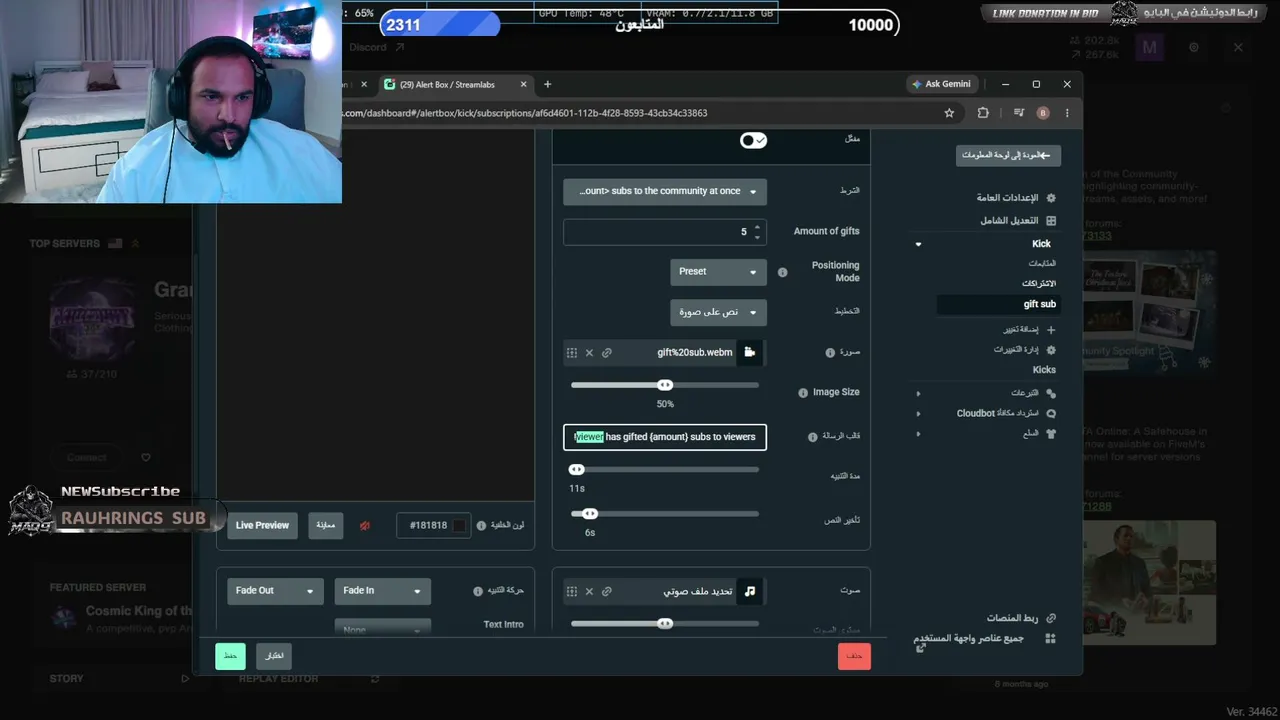This screenshot has width=1280, height=720.
Task: Increase Amount of gifts with the up arrow
Action: point(757,227)
